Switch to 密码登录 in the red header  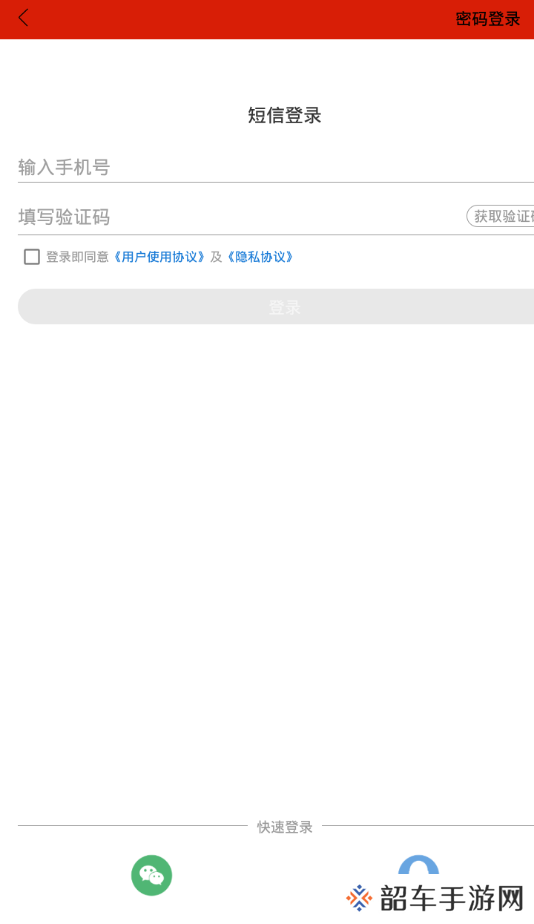tap(487, 19)
